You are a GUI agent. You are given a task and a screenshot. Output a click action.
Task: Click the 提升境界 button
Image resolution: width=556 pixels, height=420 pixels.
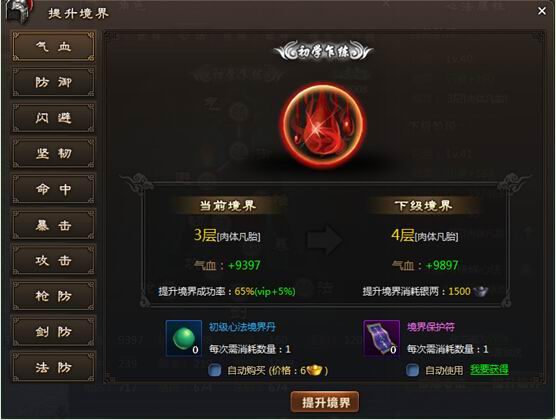pos(325,402)
